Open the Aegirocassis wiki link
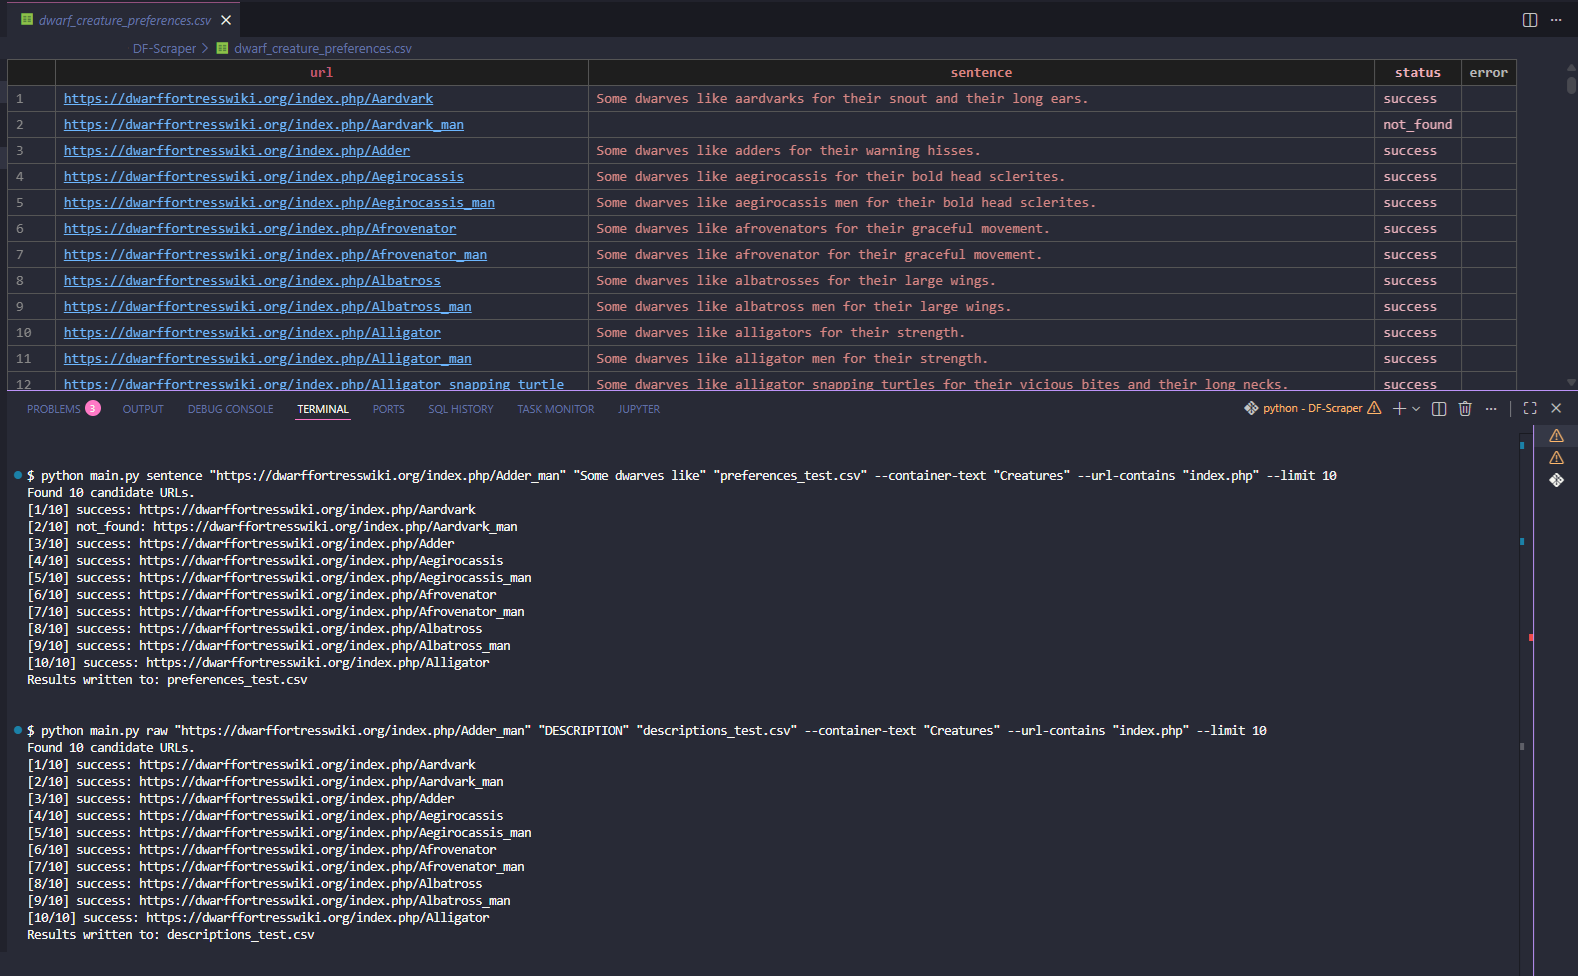Screen dimensions: 1578x976 pyautogui.click(x=264, y=176)
